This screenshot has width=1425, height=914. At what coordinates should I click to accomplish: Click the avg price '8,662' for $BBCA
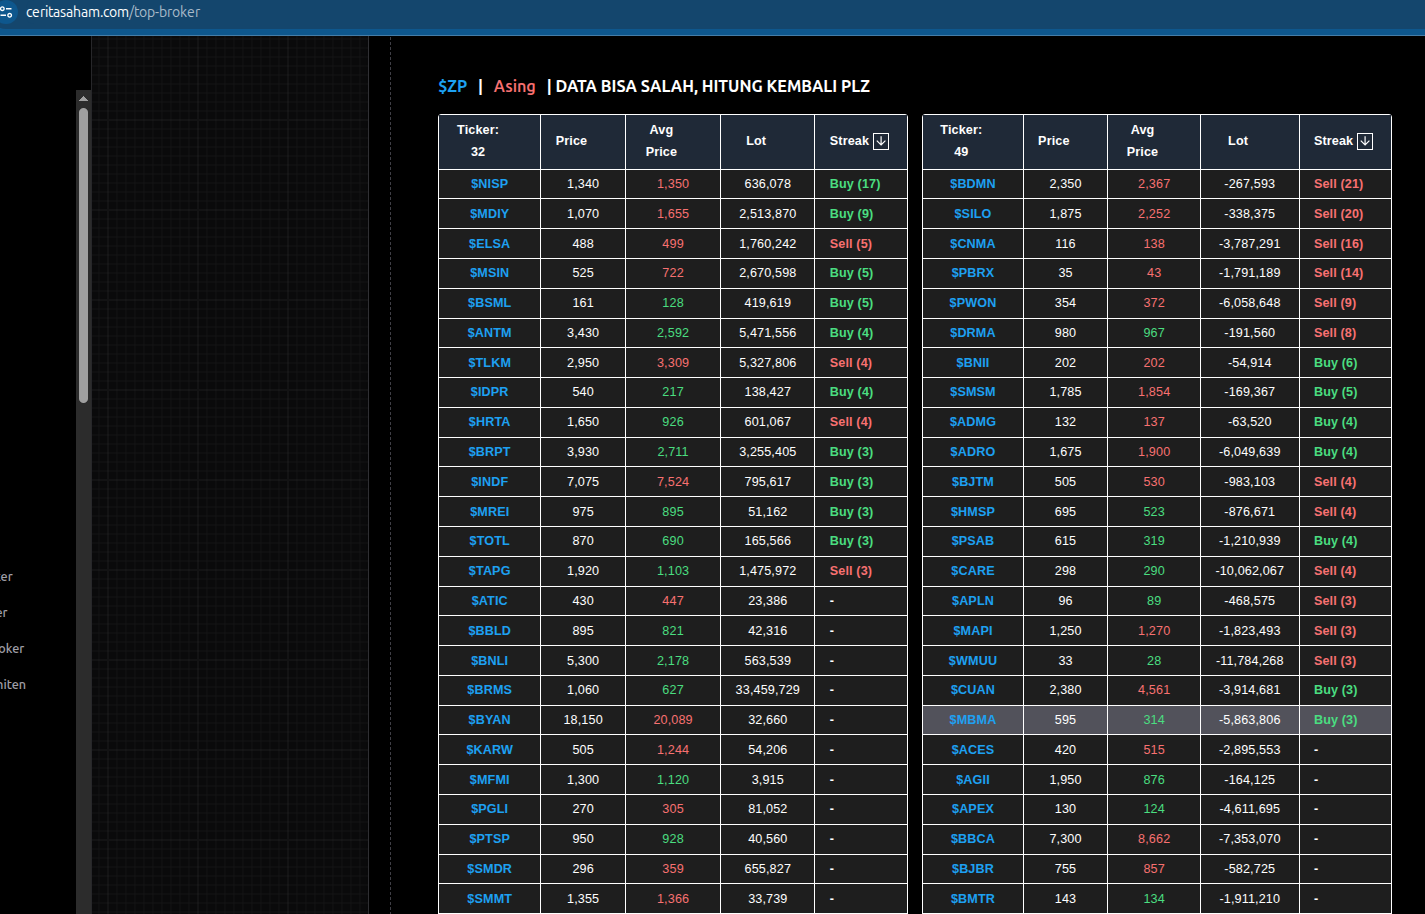tap(1154, 839)
